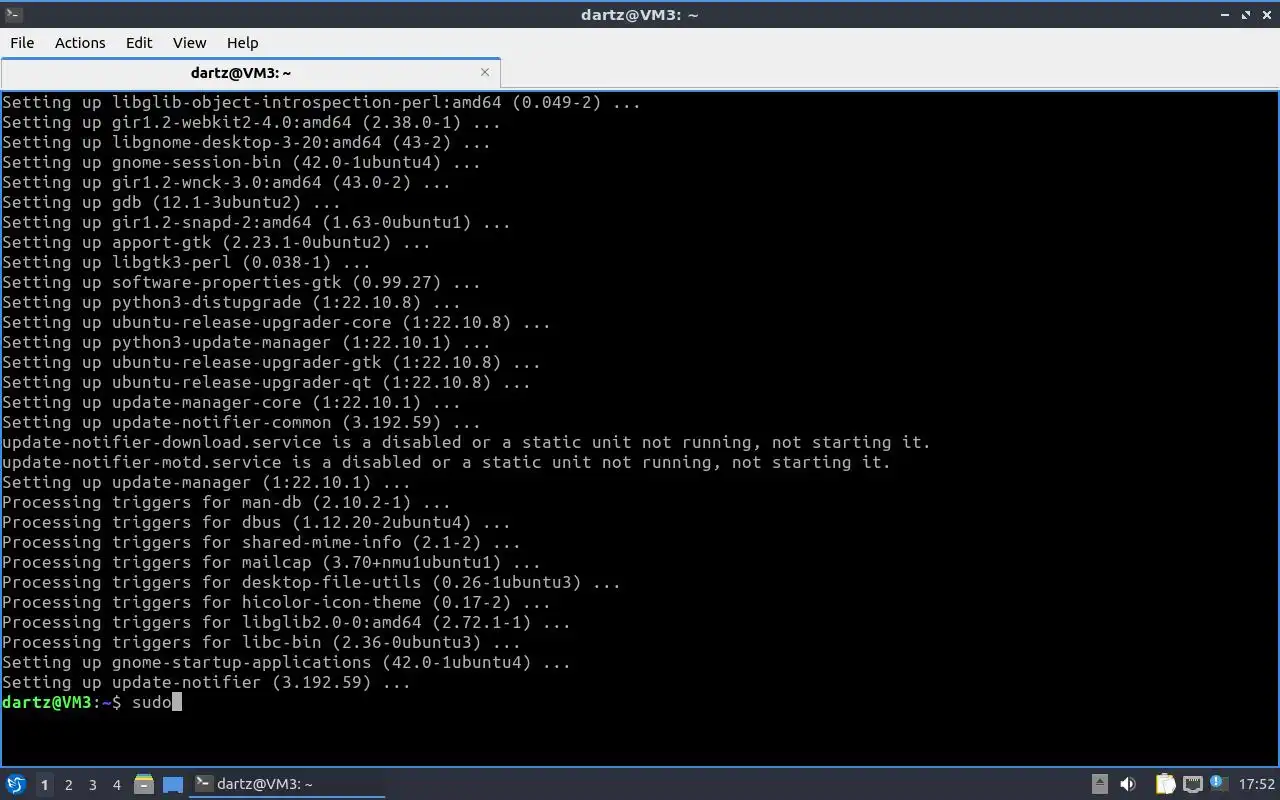Click 'update-notifier-download.service is a disabled' line
This screenshot has width=1280, height=800.
click(x=466, y=442)
